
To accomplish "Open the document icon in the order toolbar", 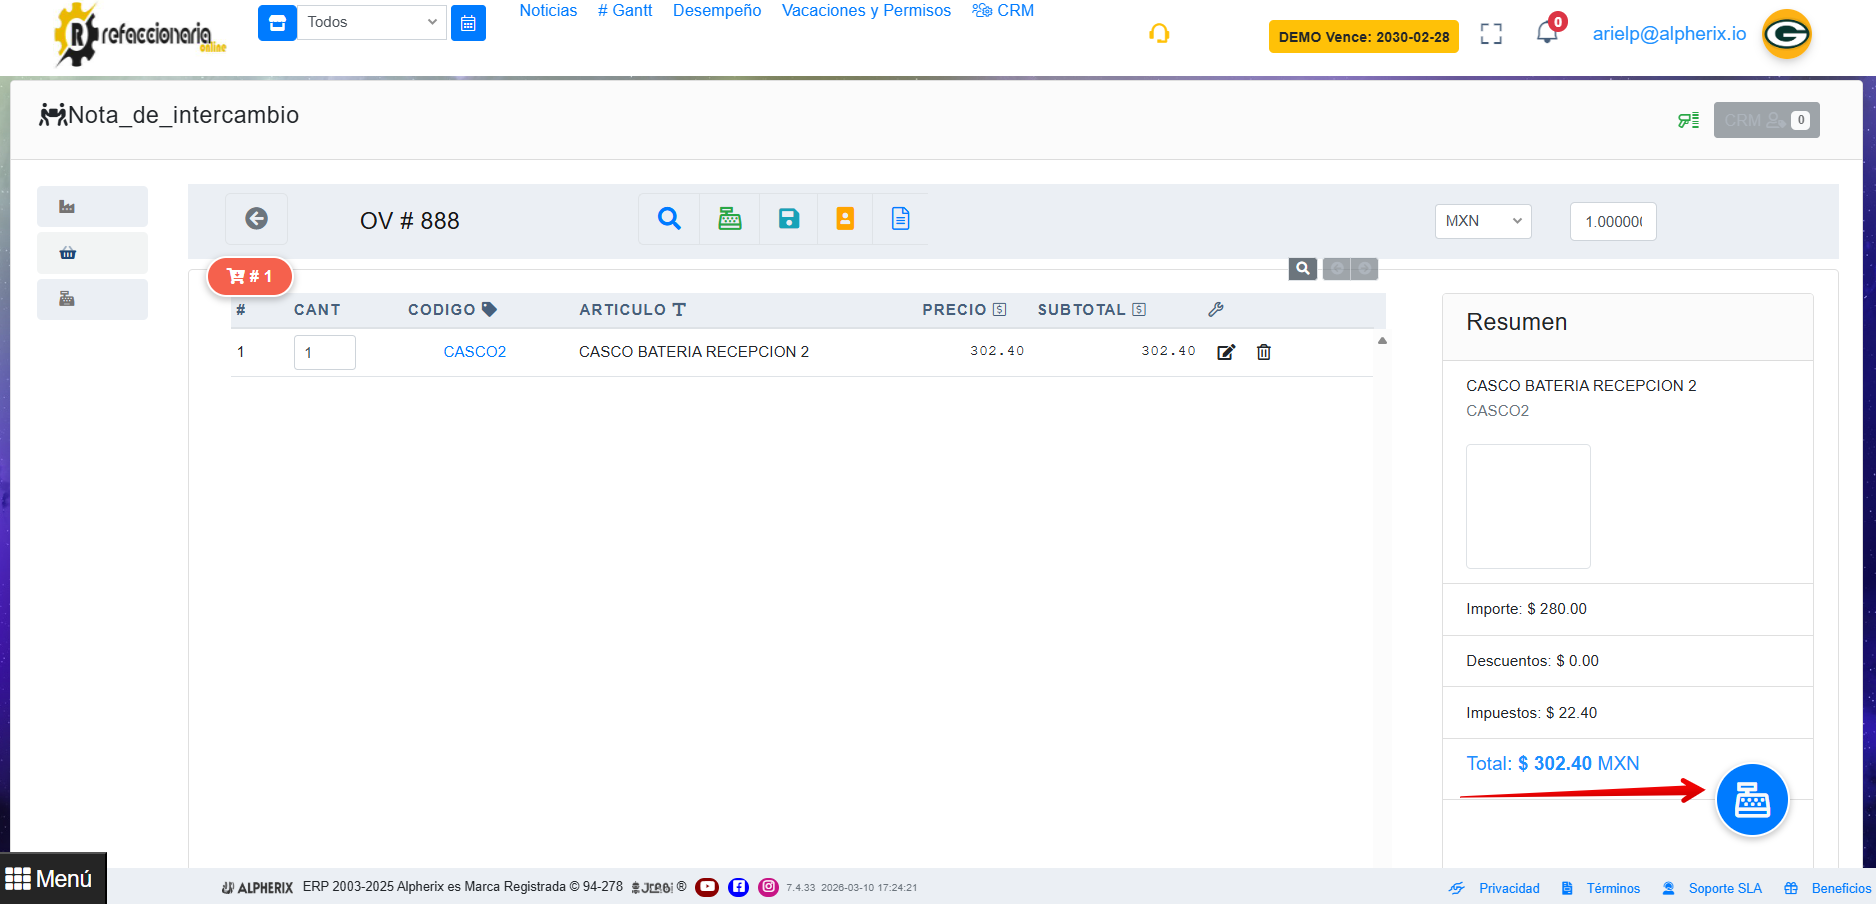I will 900,219.
